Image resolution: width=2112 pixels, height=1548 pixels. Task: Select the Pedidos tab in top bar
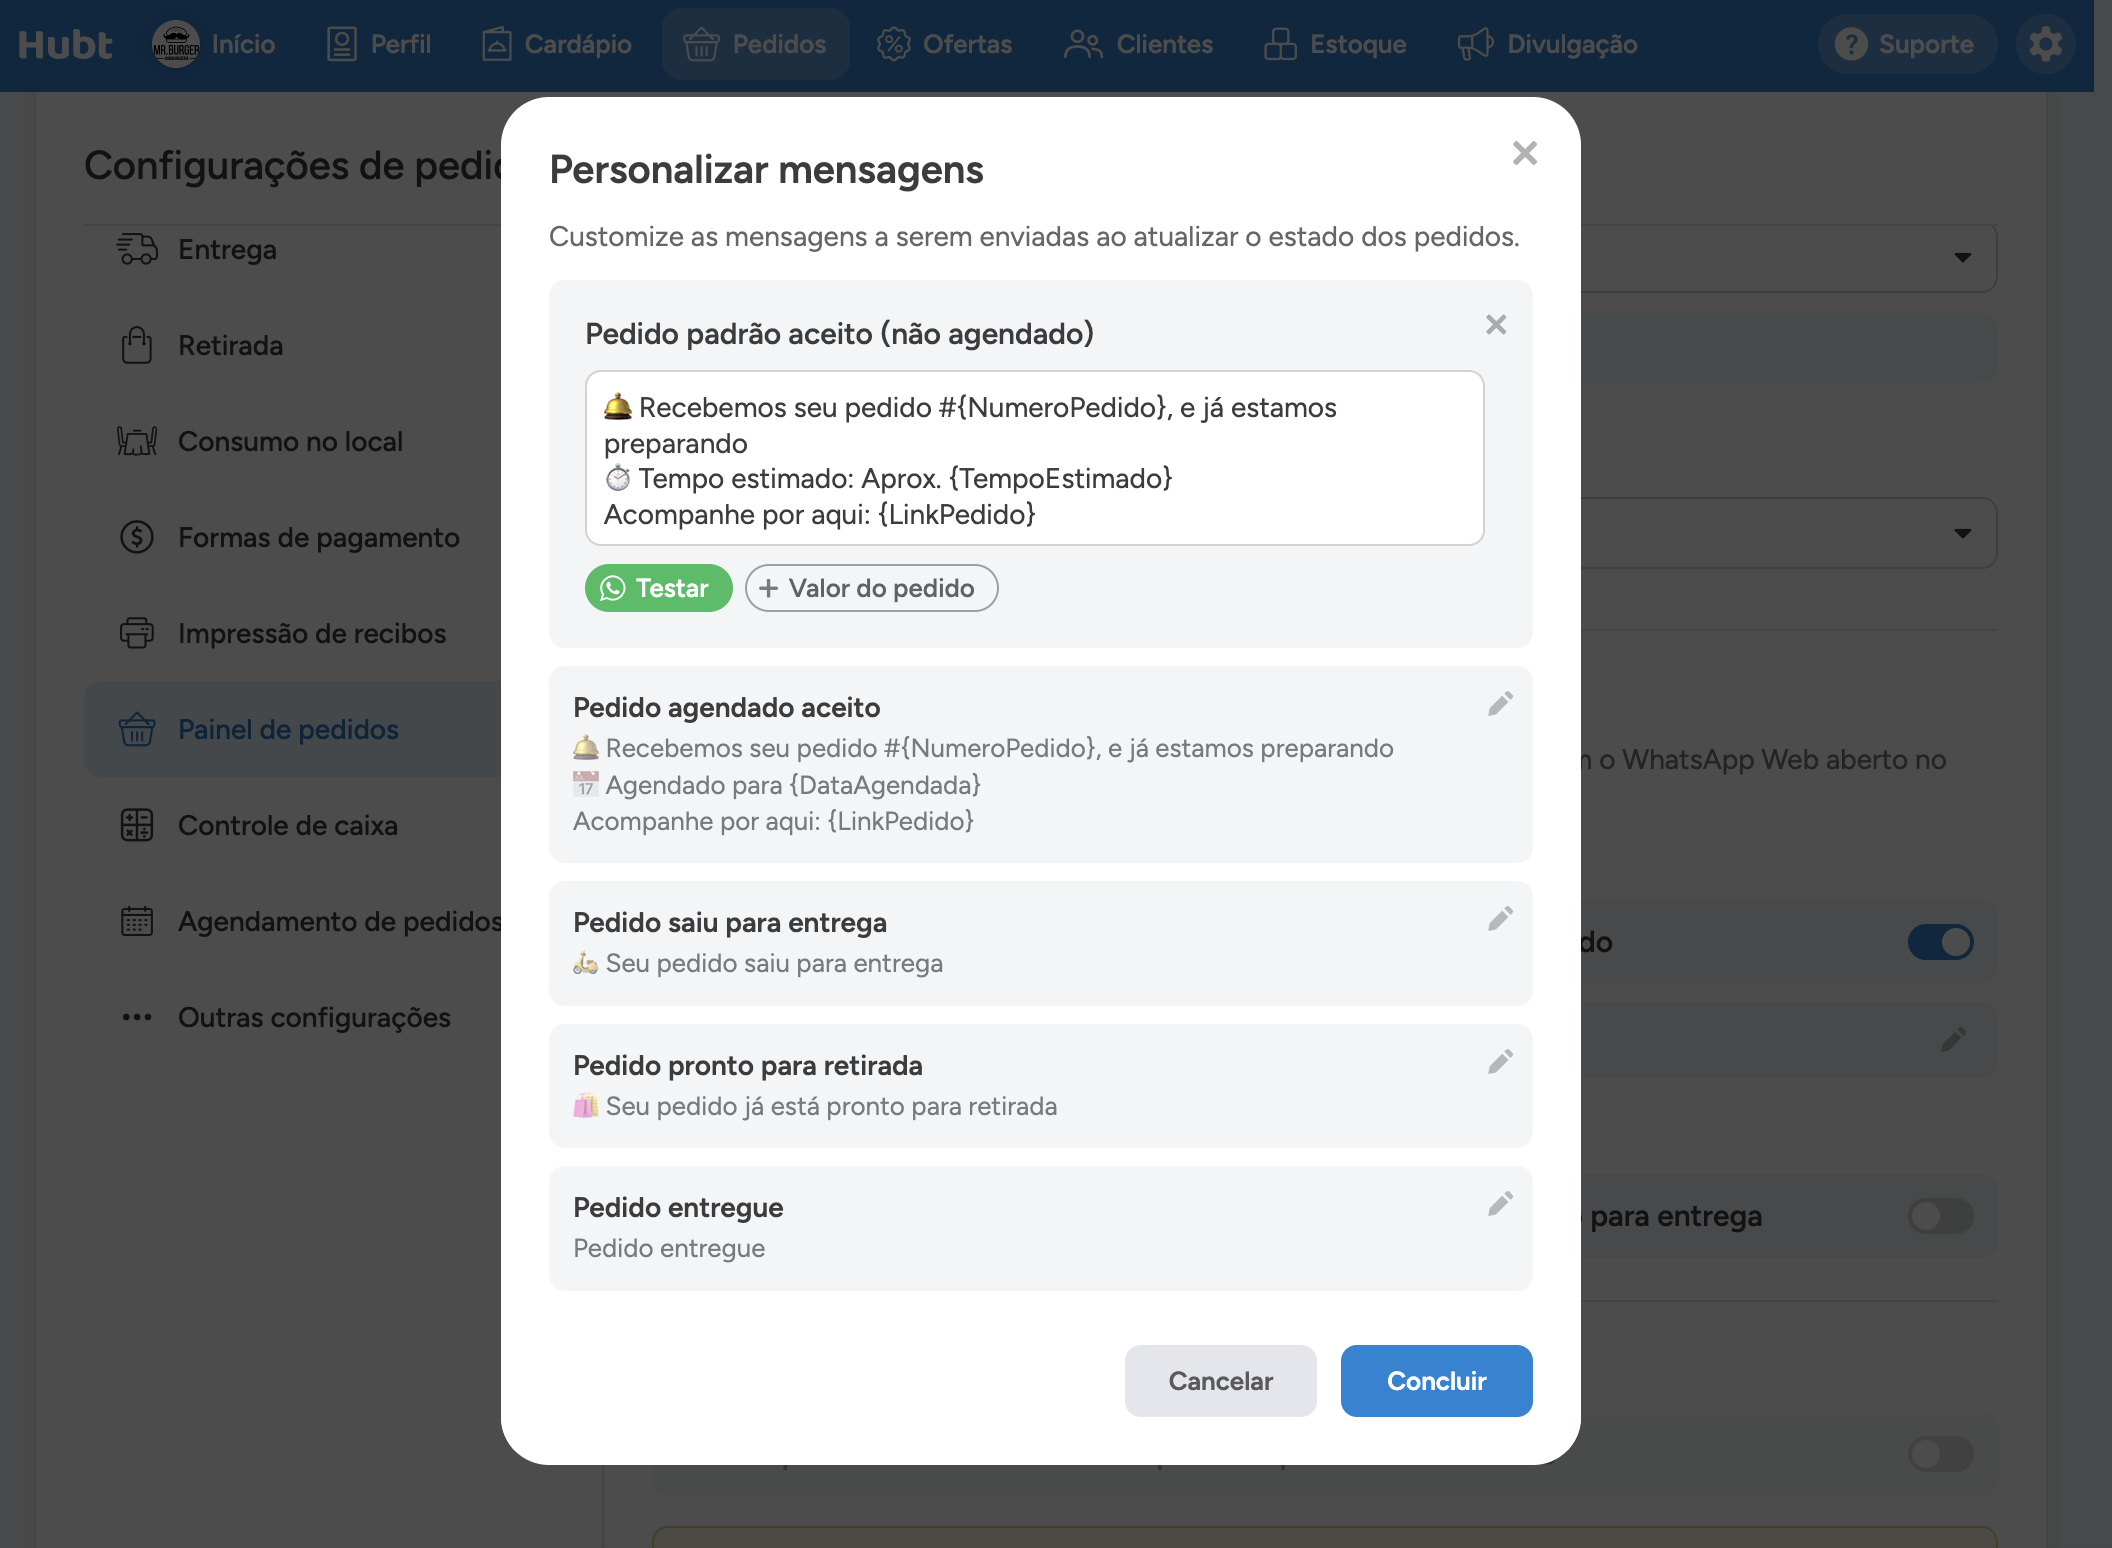point(755,44)
